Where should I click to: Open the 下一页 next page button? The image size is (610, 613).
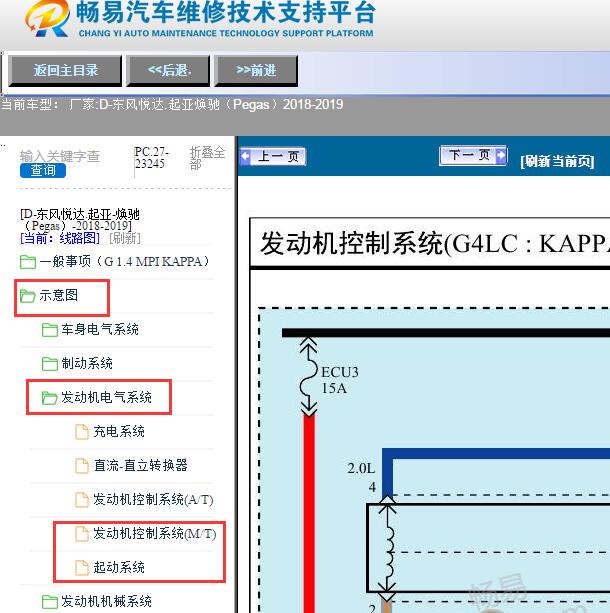473,155
